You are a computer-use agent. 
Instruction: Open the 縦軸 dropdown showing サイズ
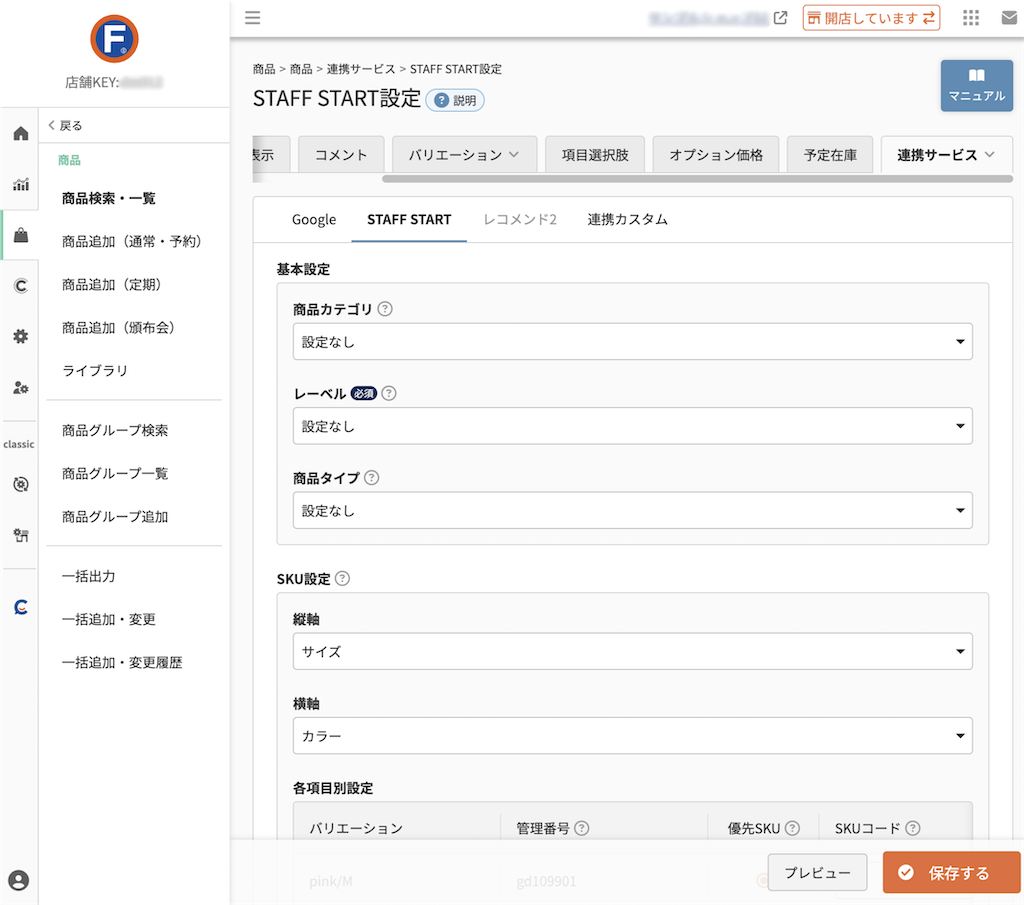tap(632, 651)
